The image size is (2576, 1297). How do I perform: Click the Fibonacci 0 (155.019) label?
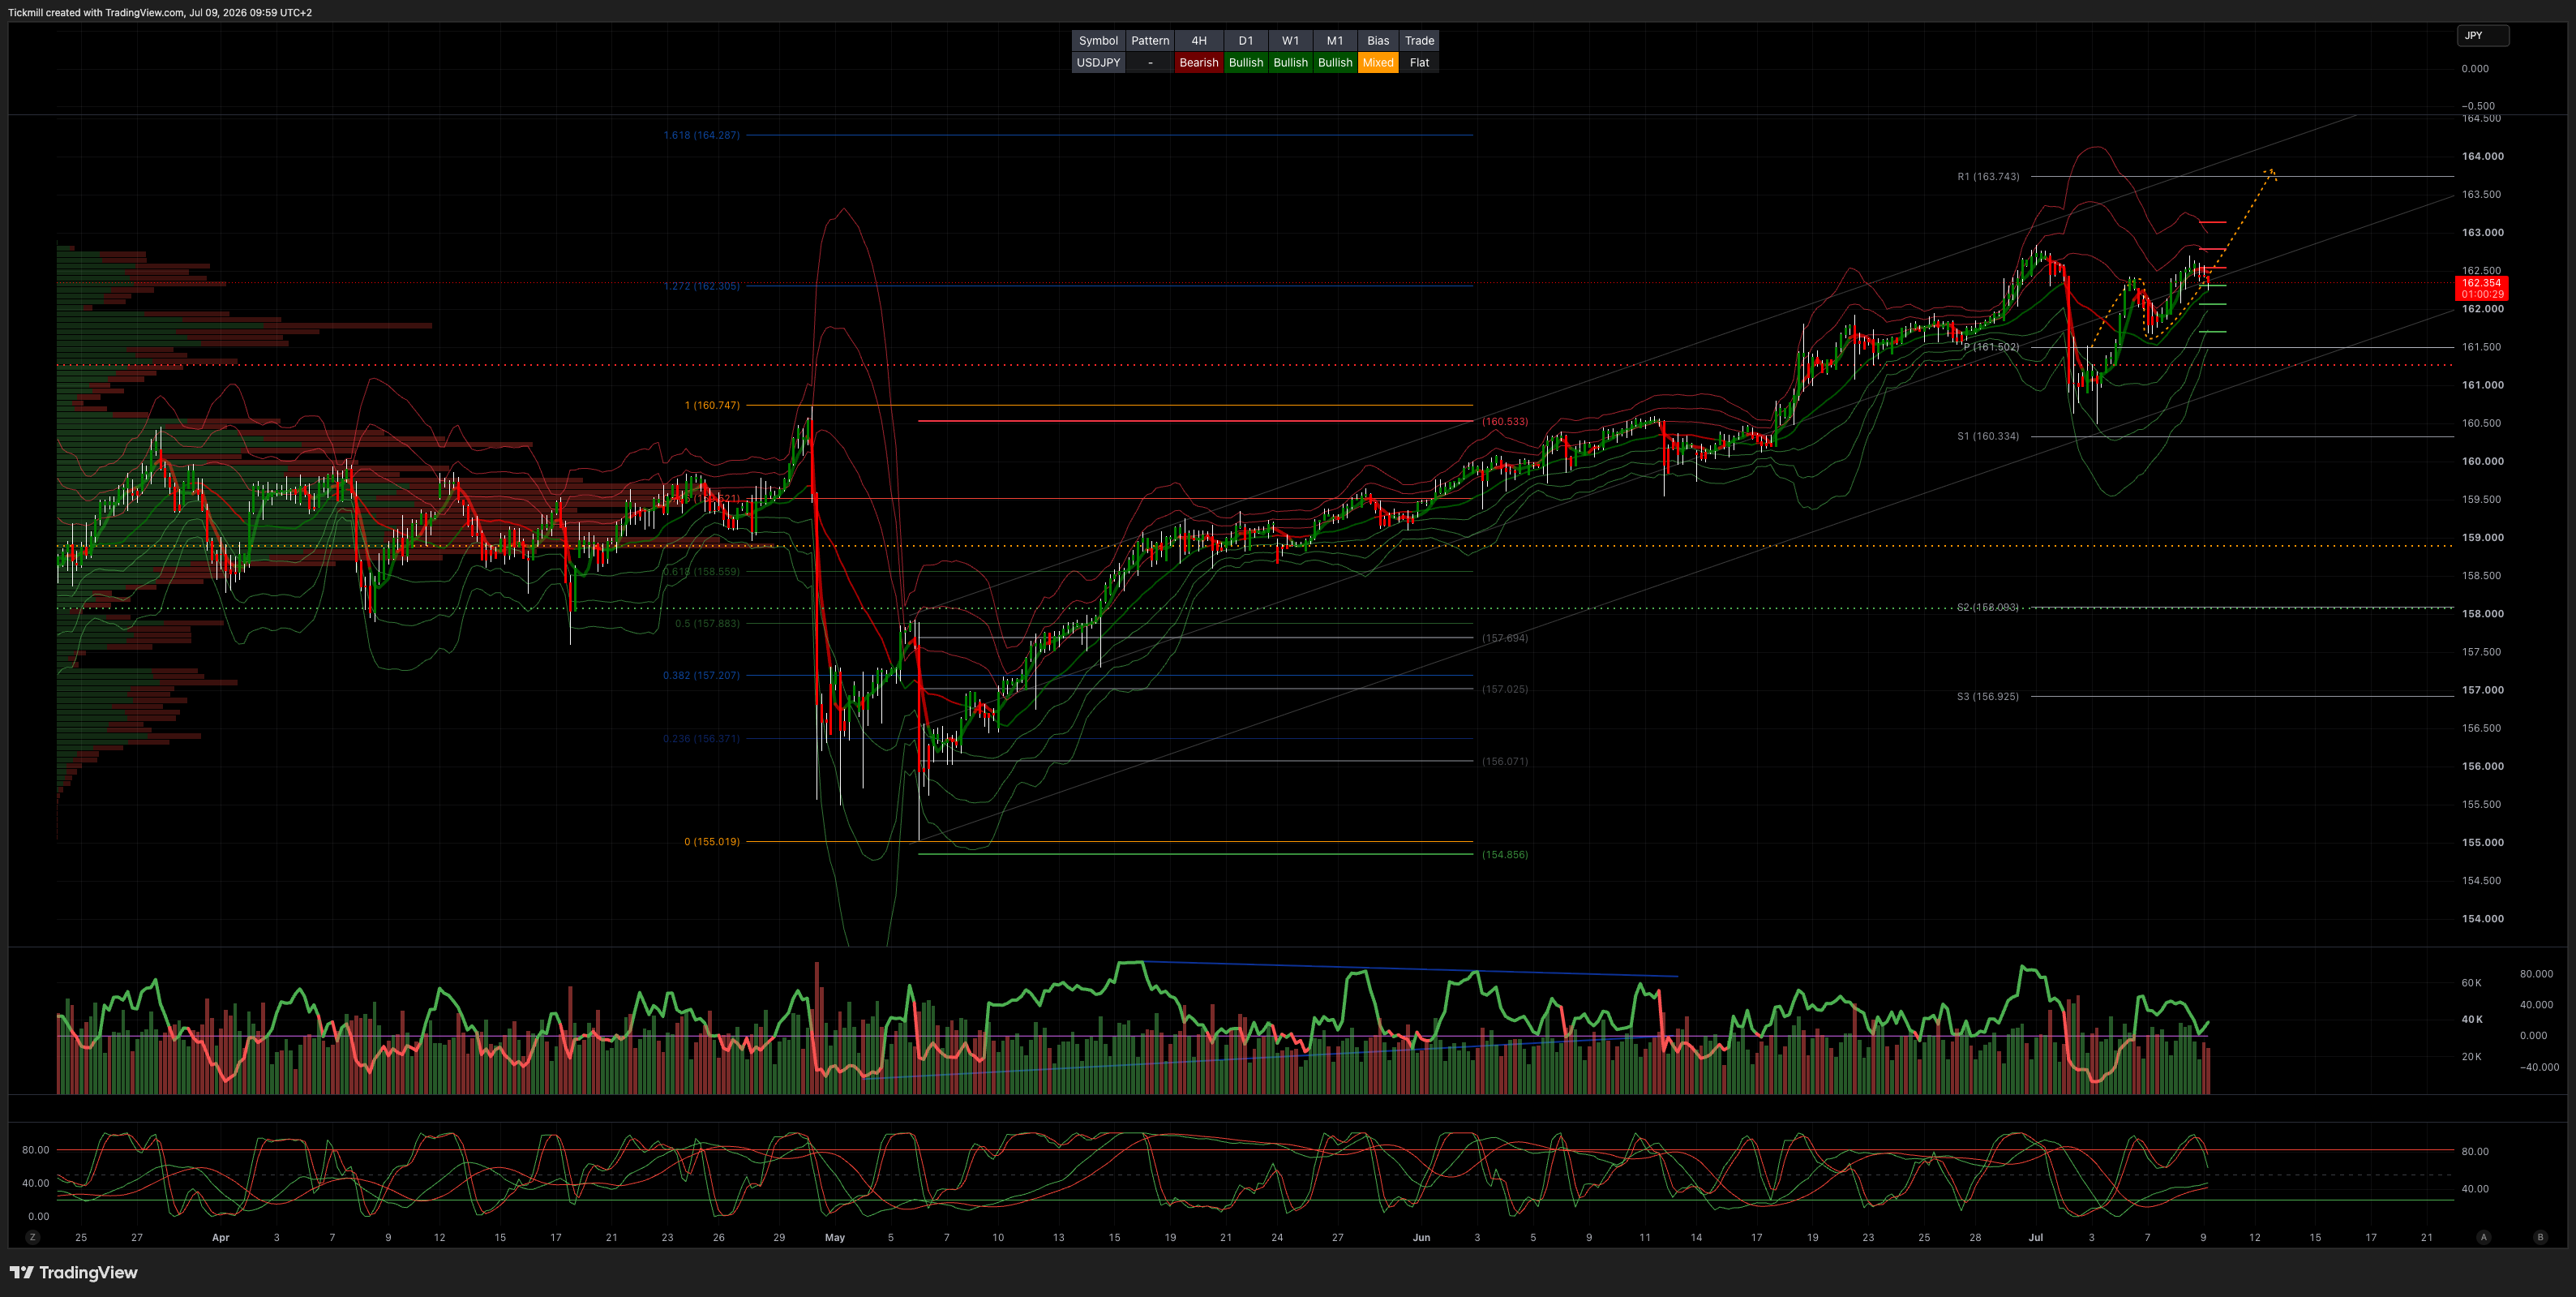pyautogui.click(x=712, y=842)
